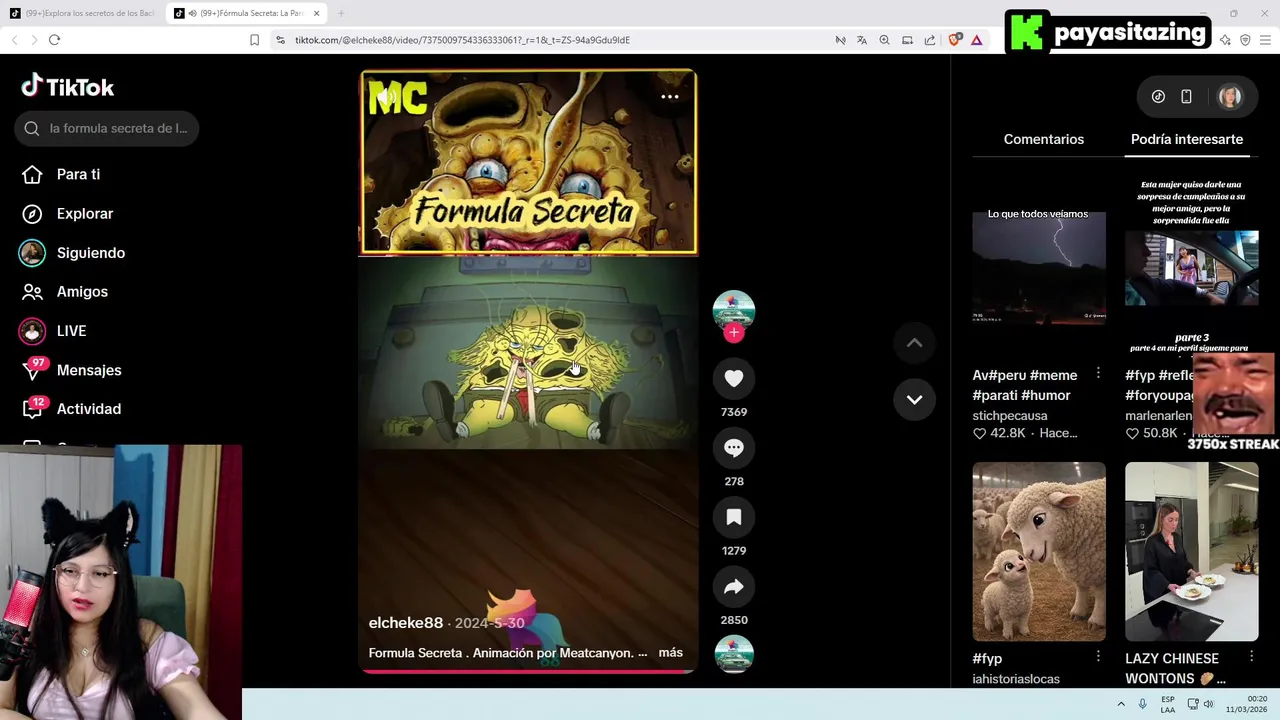Viewport: 1280px width, 720px height.
Task: Click the TikTok search field
Action: click(x=107, y=128)
